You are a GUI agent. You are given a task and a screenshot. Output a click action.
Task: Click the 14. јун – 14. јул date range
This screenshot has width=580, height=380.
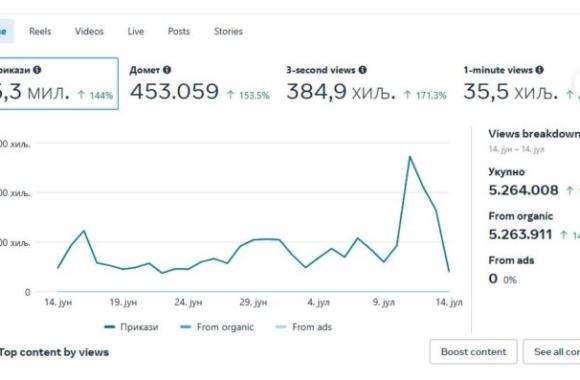tap(516, 149)
